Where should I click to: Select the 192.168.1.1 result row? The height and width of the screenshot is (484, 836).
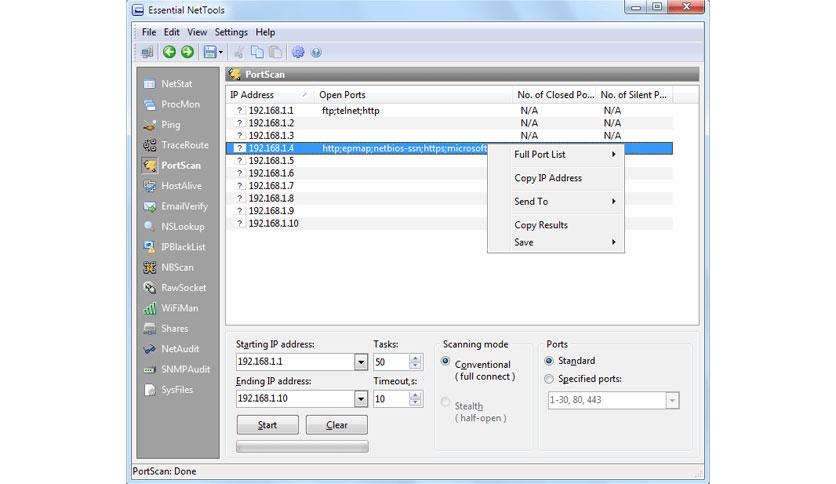coord(449,110)
